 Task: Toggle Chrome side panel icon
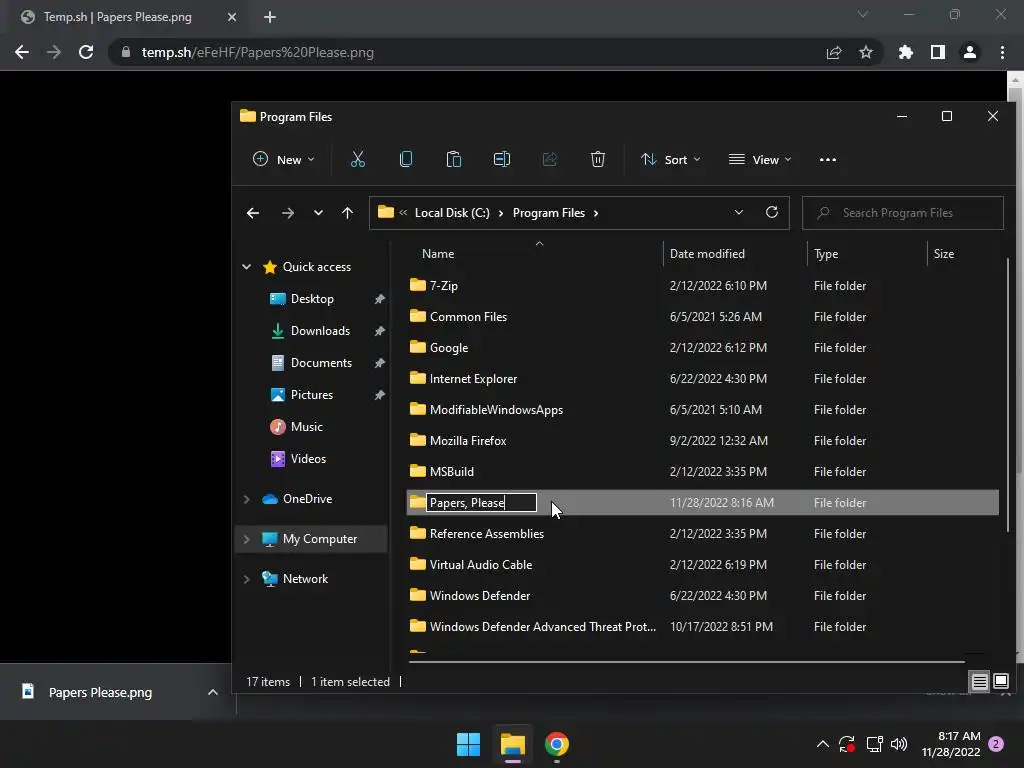[938, 52]
